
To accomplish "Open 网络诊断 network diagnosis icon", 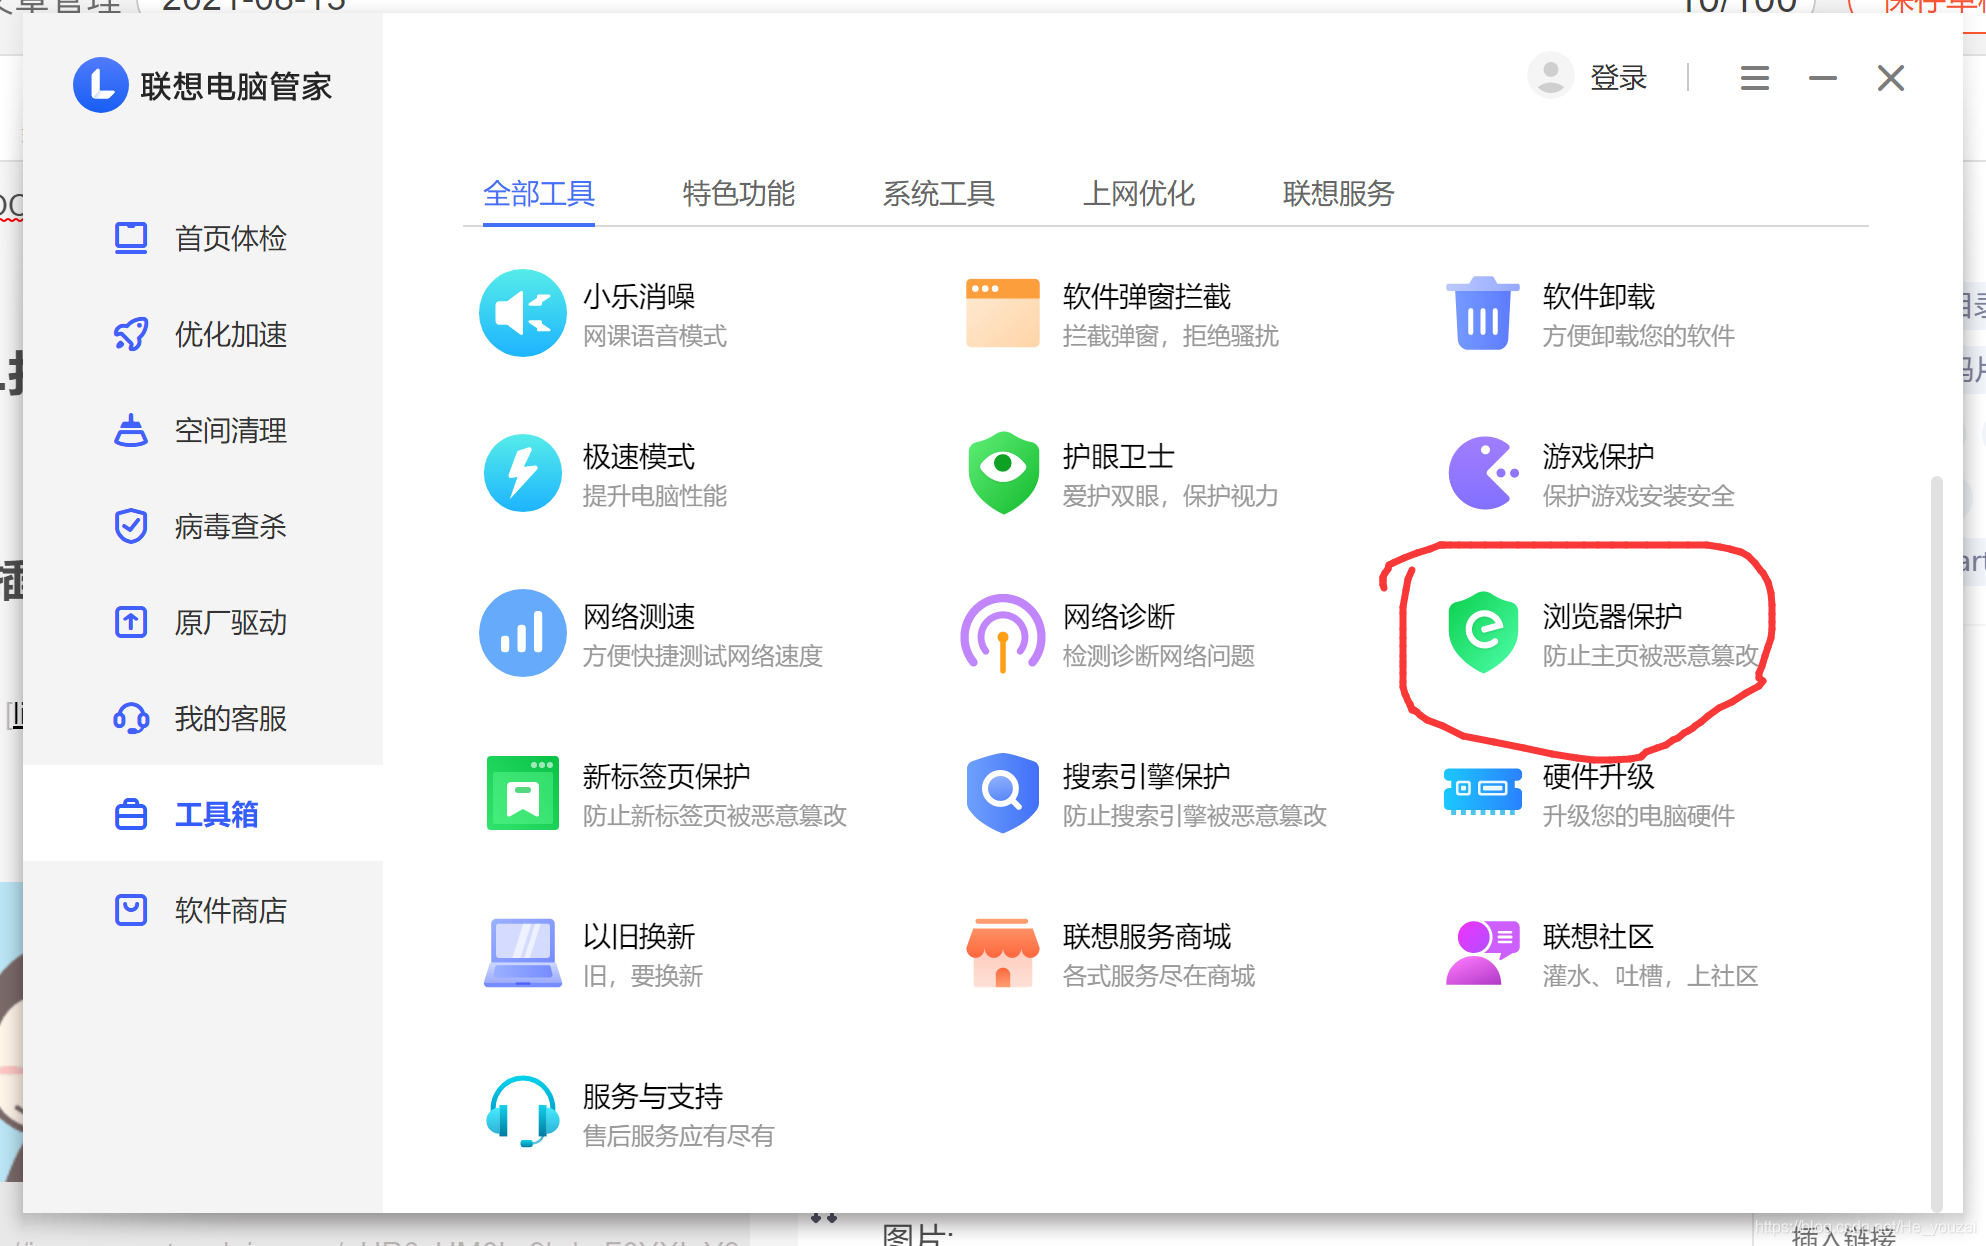I will (x=1003, y=634).
